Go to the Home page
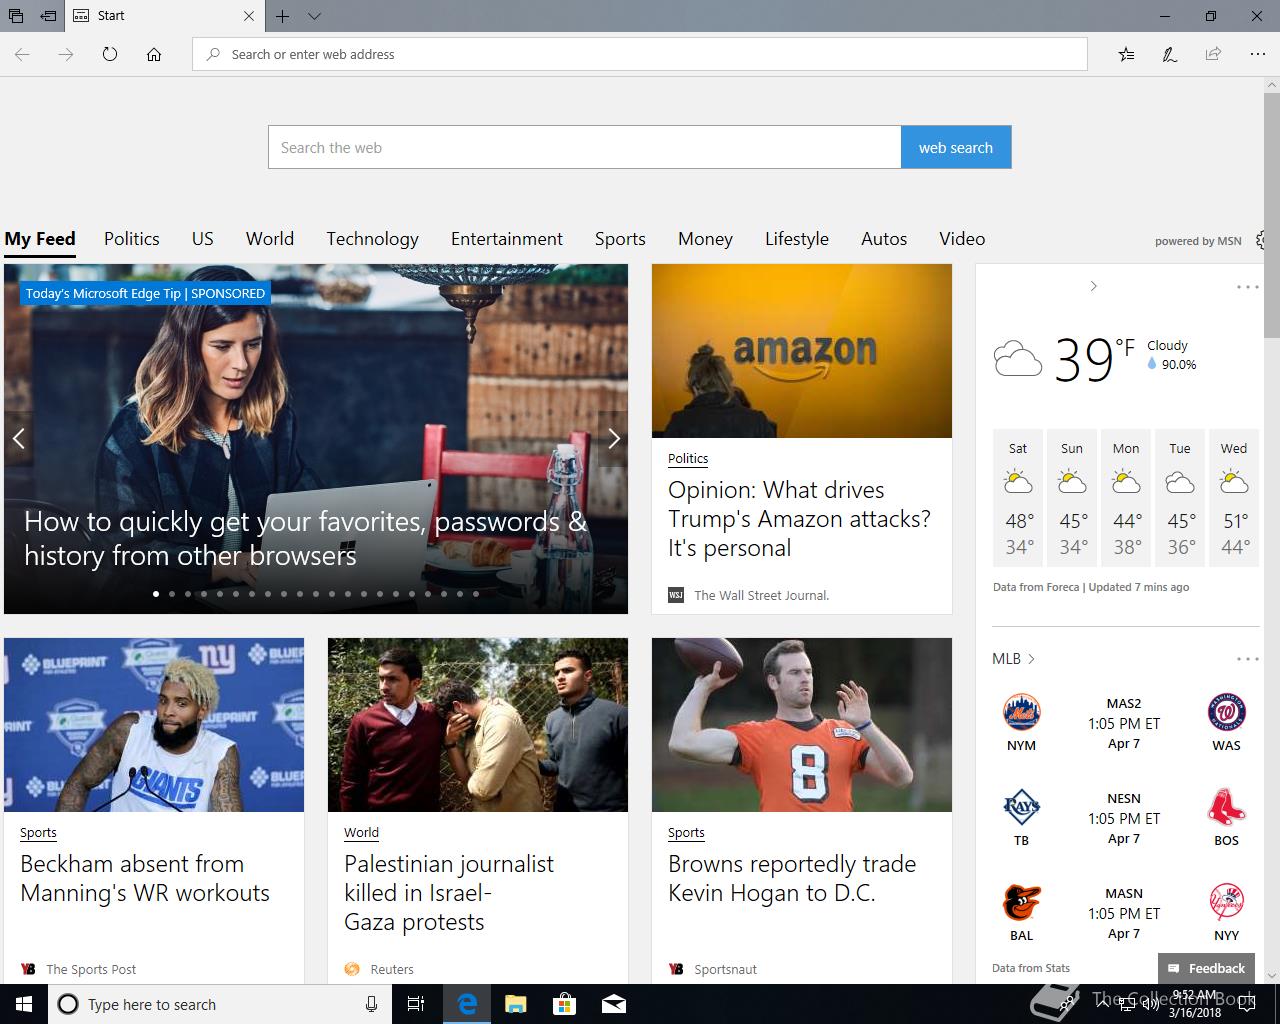The width and height of the screenshot is (1280, 1024). 154,54
